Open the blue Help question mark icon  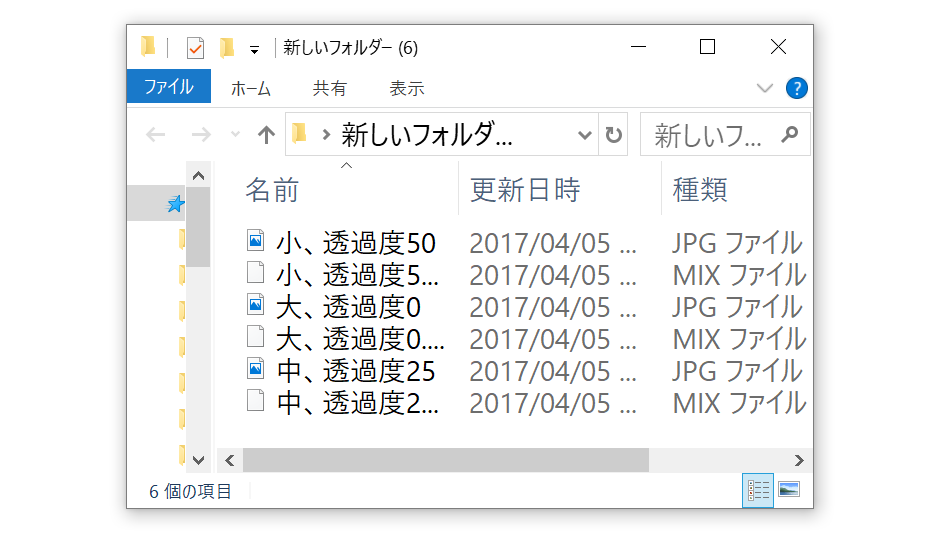click(x=796, y=88)
